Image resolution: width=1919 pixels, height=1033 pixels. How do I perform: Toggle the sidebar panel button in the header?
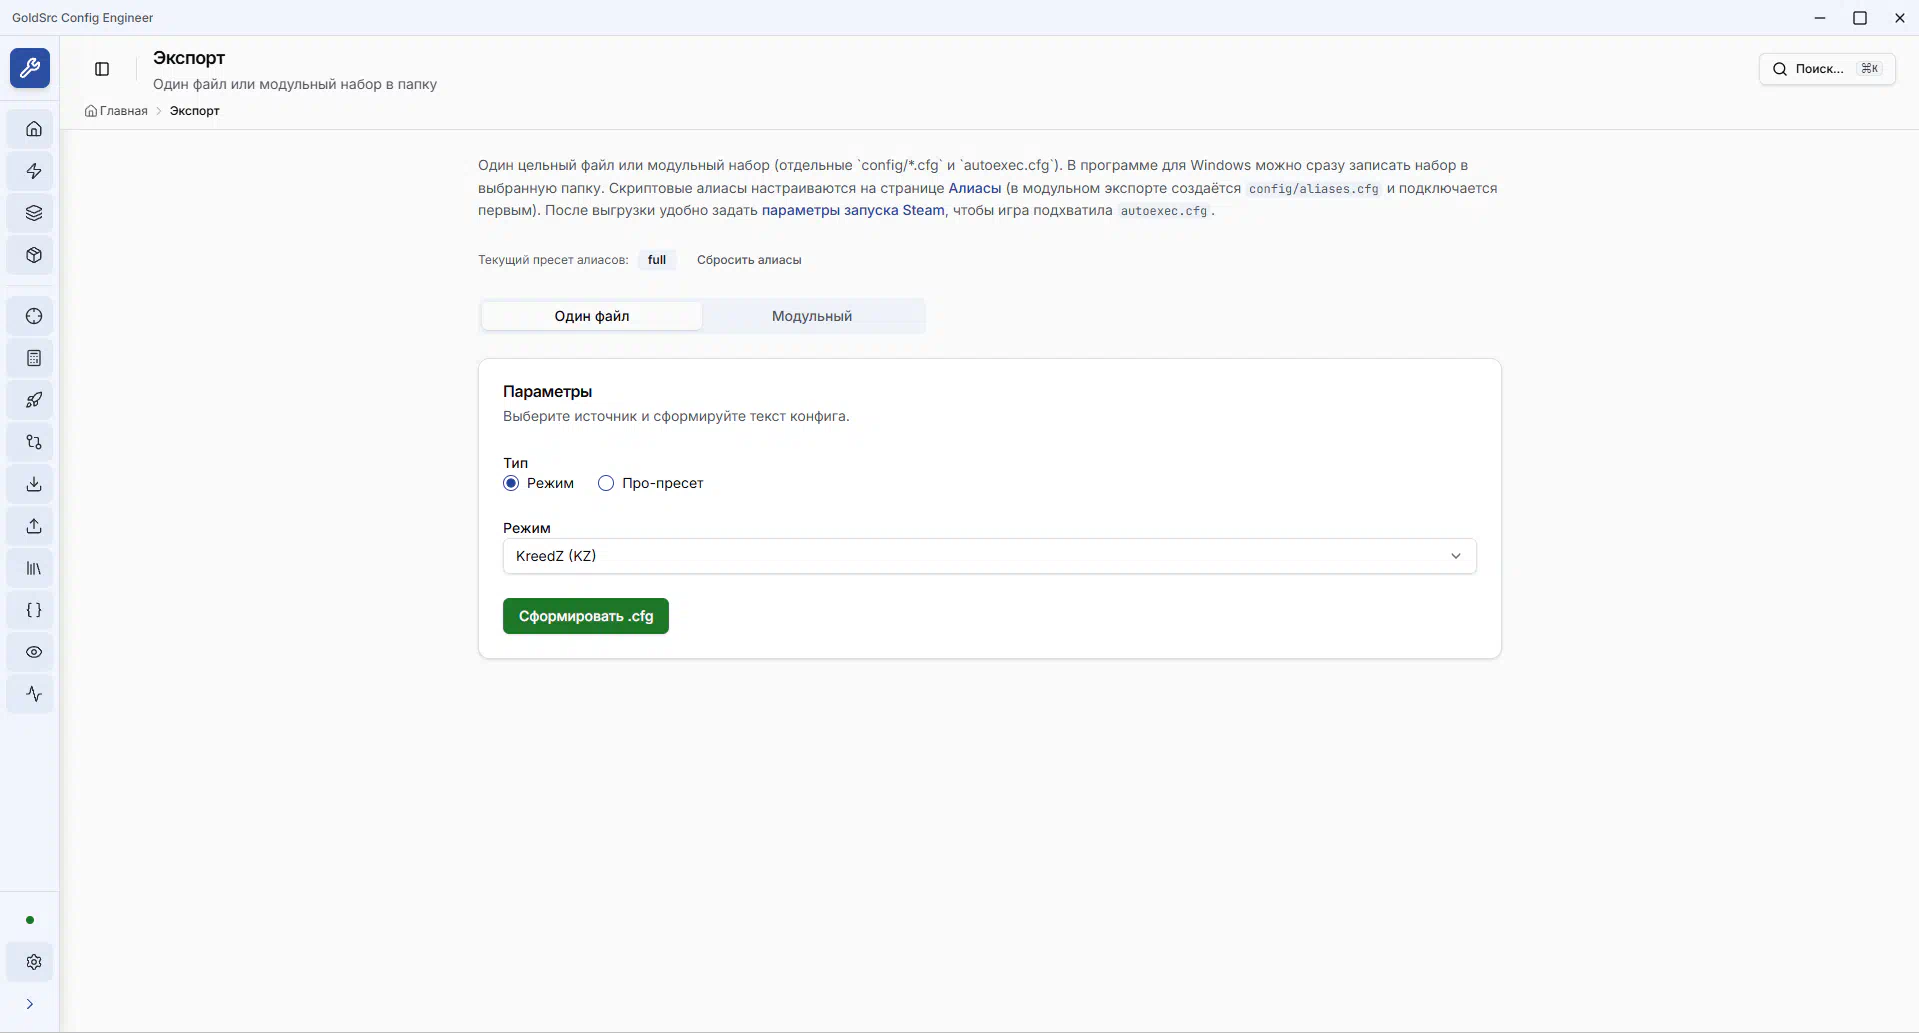coord(102,69)
